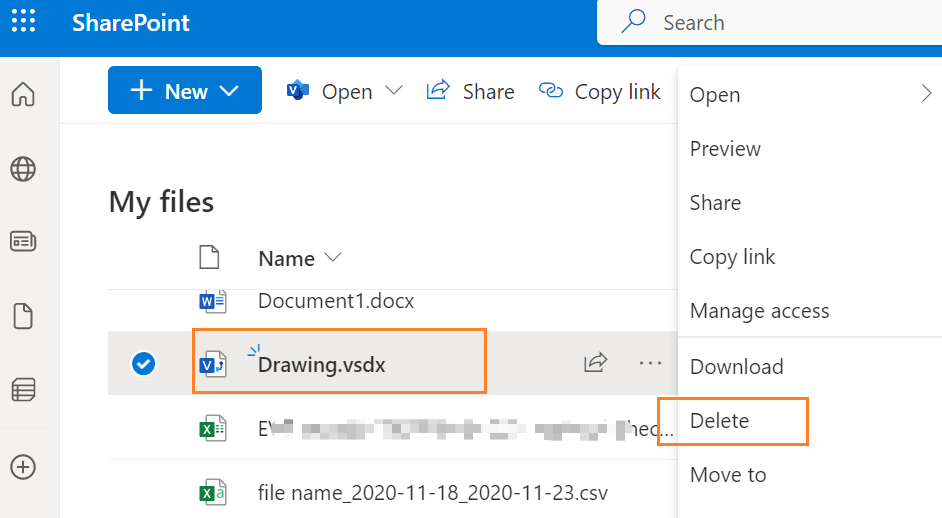Click into the Search box
Screen dimensions: 942x518
pos(769,23)
